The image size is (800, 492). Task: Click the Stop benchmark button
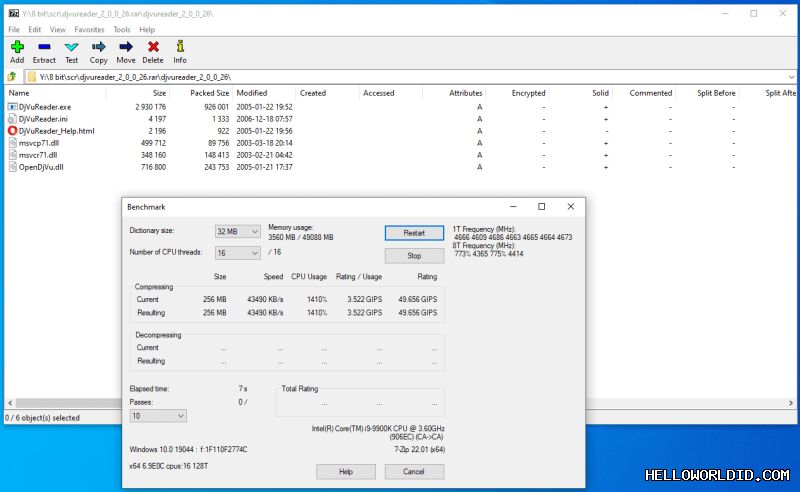pos(414,256)
